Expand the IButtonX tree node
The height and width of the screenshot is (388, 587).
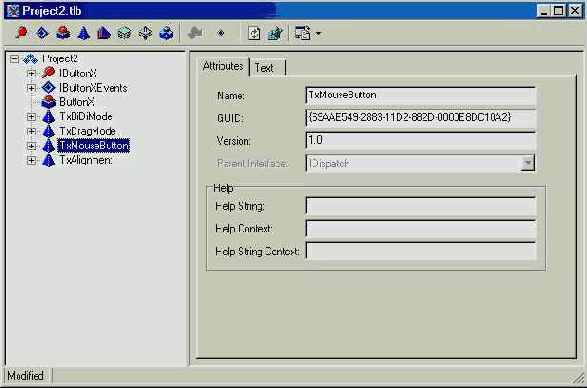pyautogui.click(x=31, y=73)
